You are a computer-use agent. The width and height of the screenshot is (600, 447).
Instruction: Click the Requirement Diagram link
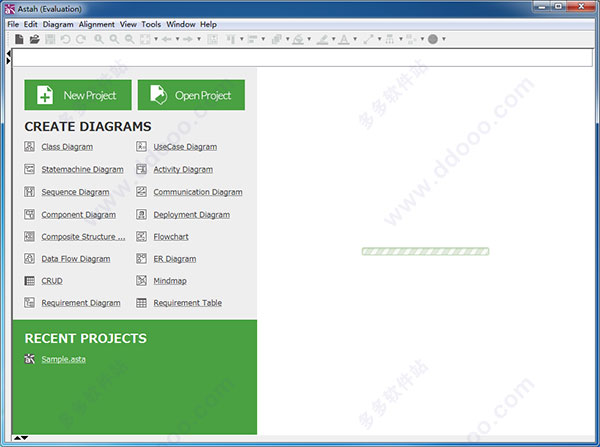pos(81,303)
